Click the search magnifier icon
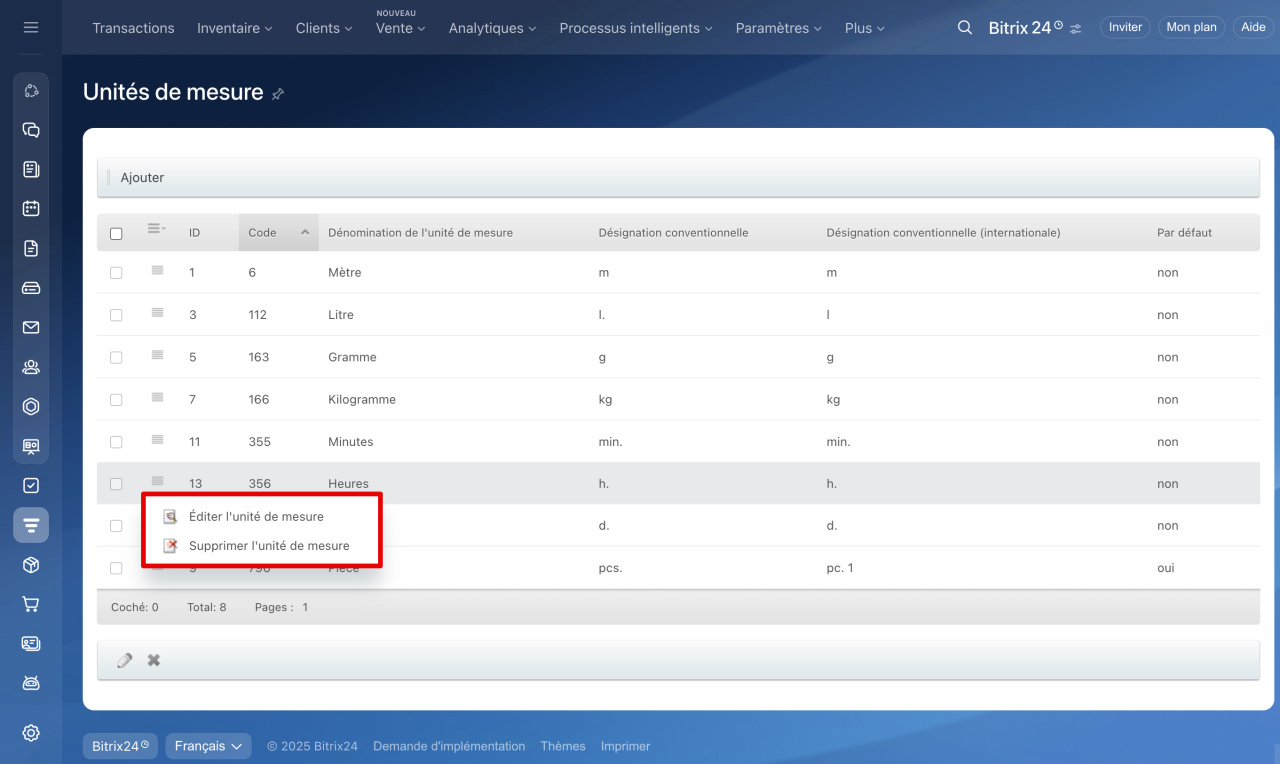The height and width of the screenshot is (764, 1280). tap(965, 28)
